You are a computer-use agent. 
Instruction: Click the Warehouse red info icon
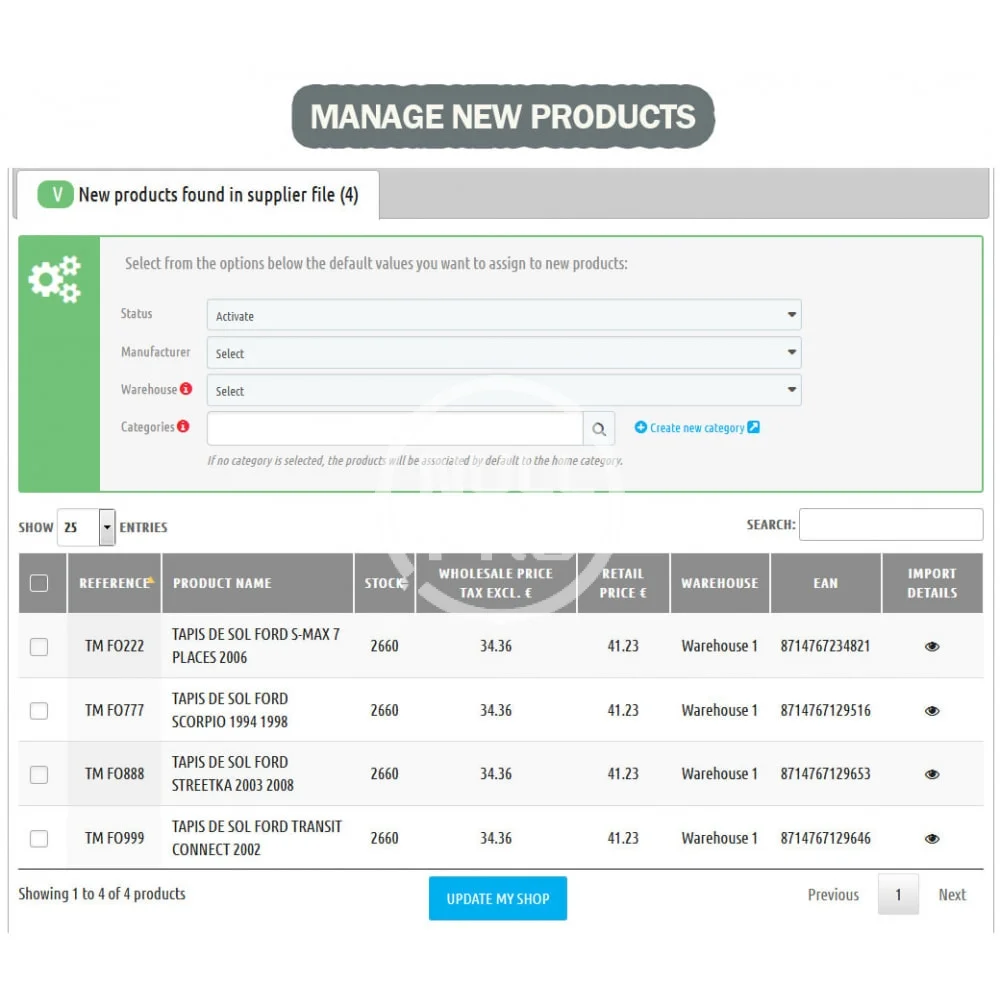tap(185, 390)
